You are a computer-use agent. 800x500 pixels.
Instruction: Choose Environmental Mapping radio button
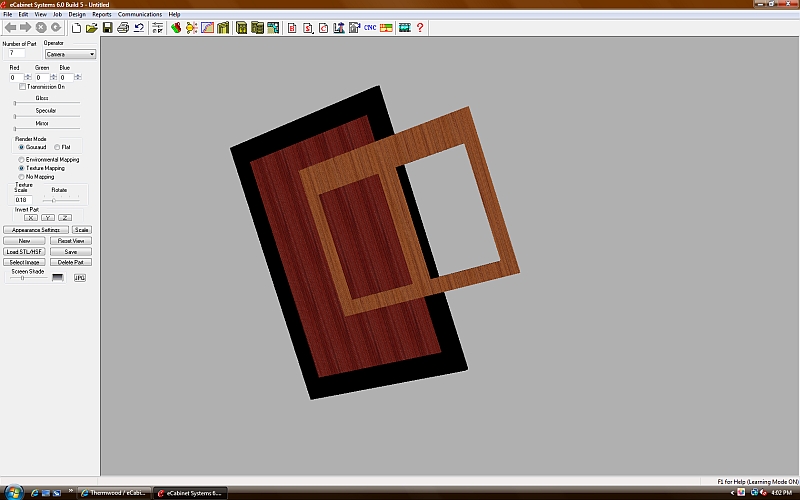pos(22,160)
